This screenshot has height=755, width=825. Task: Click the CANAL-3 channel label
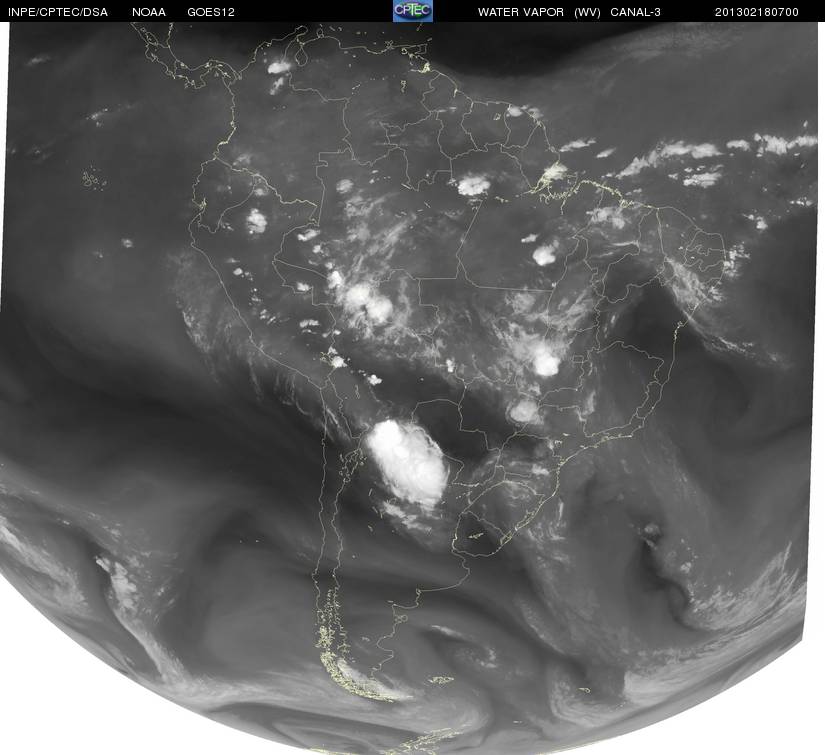coord(636,12)
